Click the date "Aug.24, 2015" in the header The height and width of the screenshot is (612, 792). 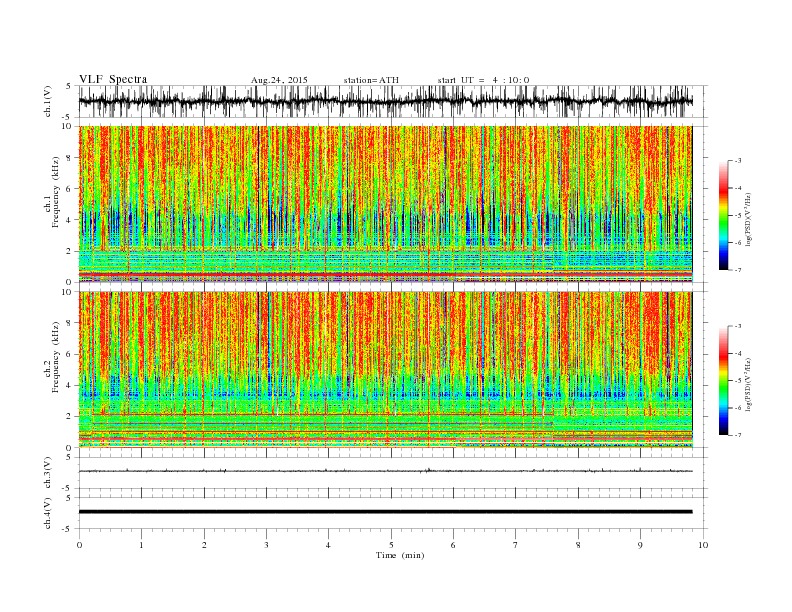[x=279, y=80]
